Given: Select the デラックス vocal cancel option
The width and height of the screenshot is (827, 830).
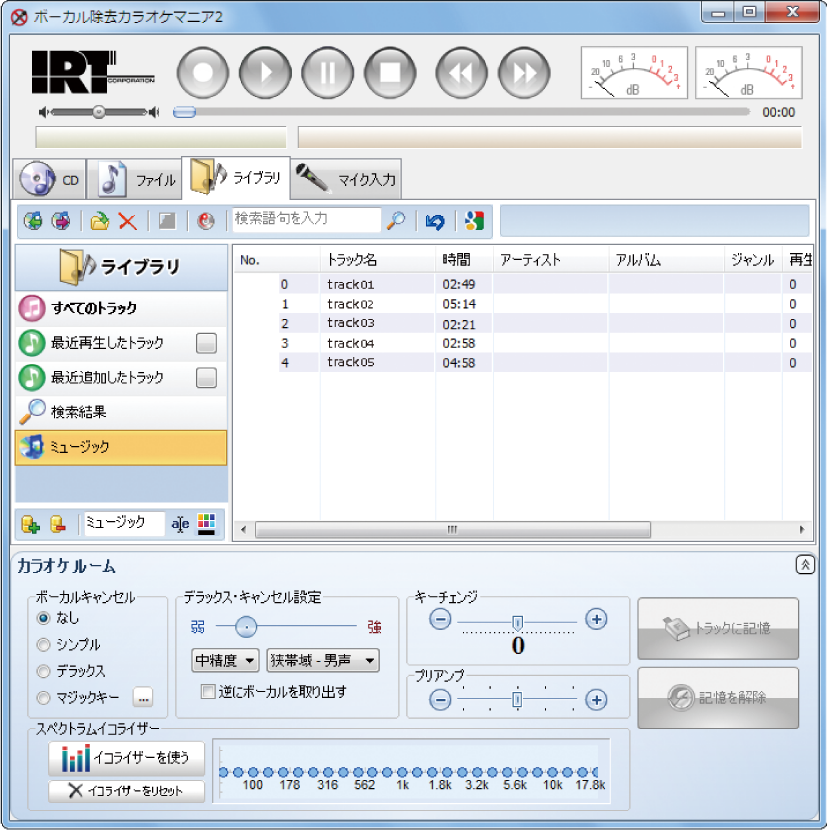Looking at the screenshot, I should coord(43,671).
